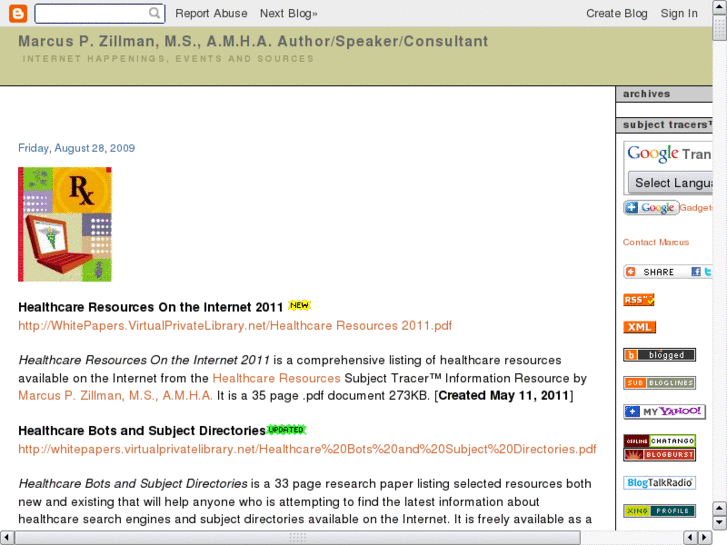Image resolution: width=727 pixels, height=545 pixels.
Task: Click Report Abuse in the navbar
Action: tap(211, 13)
